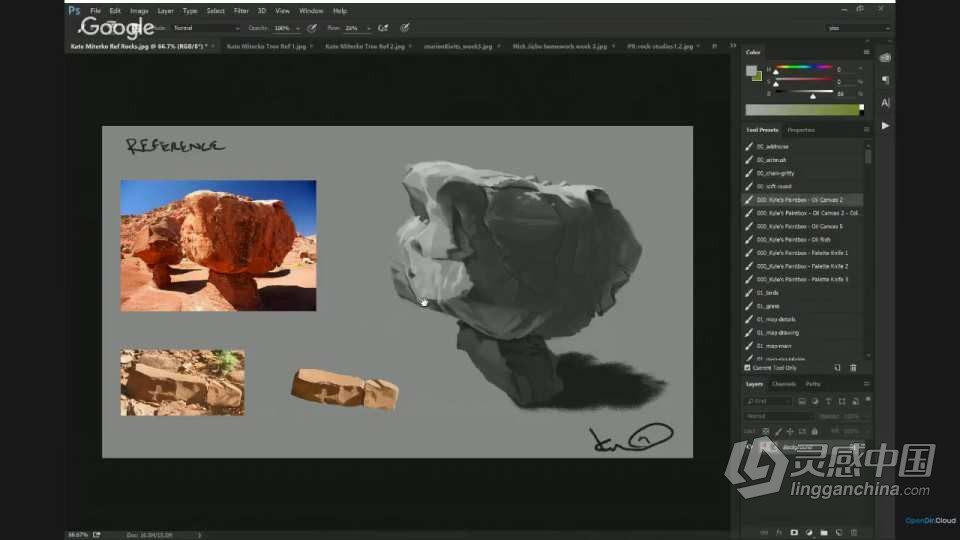This screenshot has width=960, height=540.
Task: Enable airbrush build-up icon near Flow
Action: click(383, 28)
